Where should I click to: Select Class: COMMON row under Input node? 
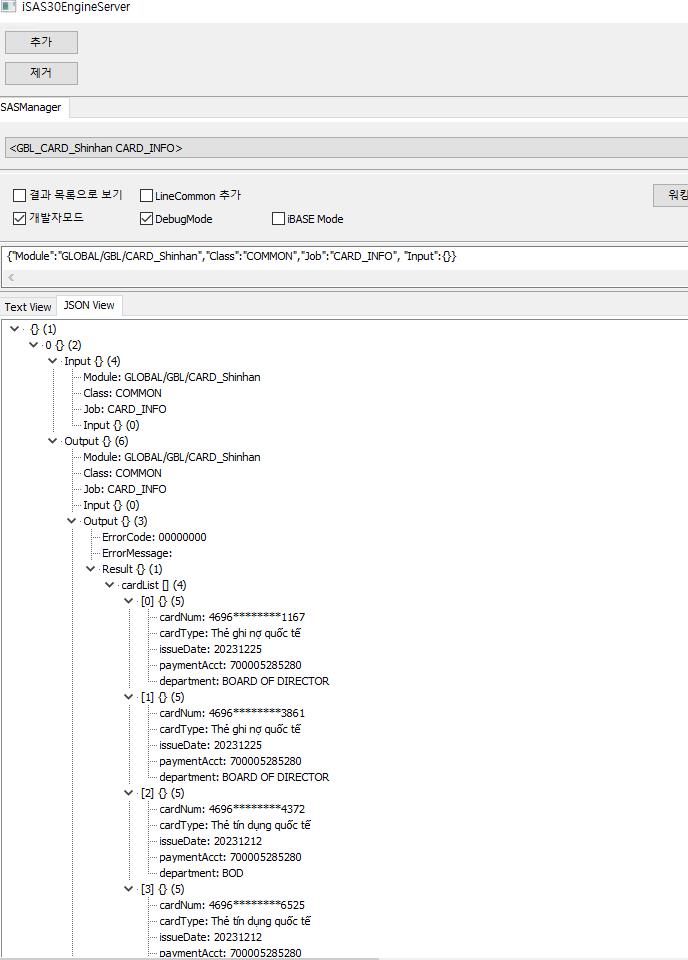122,393
